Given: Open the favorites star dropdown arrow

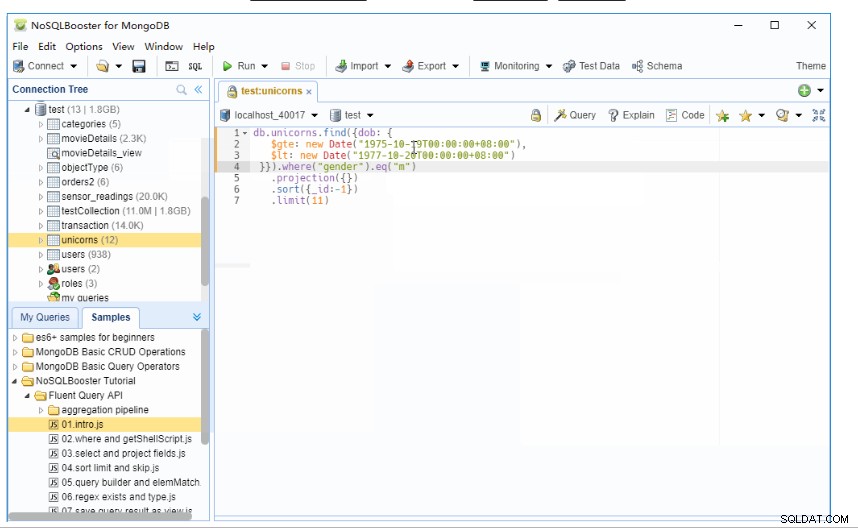Looking at the screenshot, I should 761,115.
